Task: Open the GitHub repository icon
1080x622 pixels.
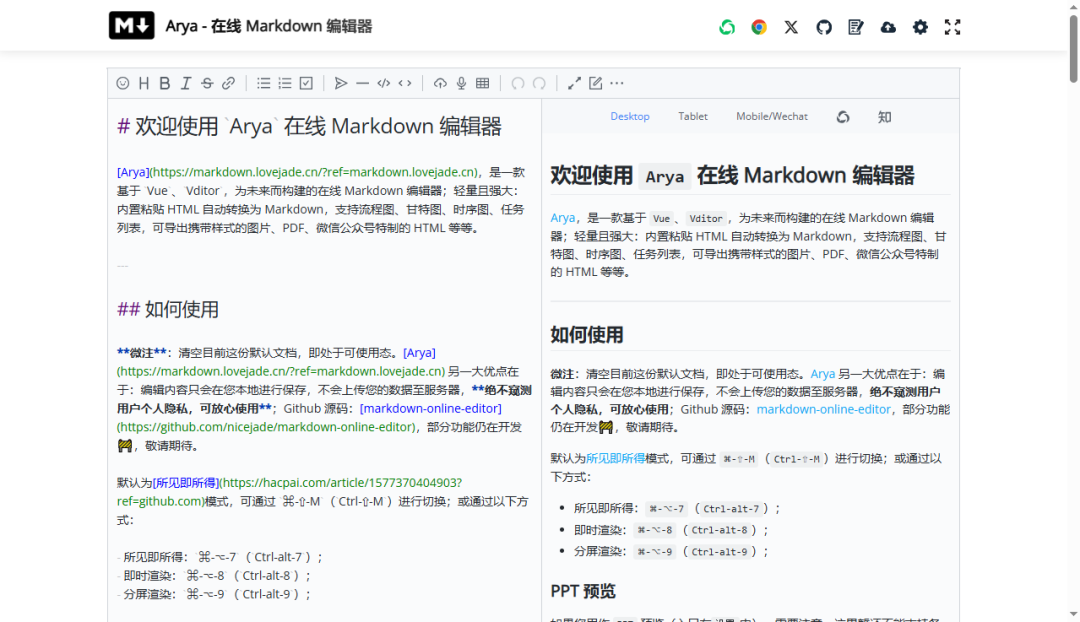Action: [824, 27]
